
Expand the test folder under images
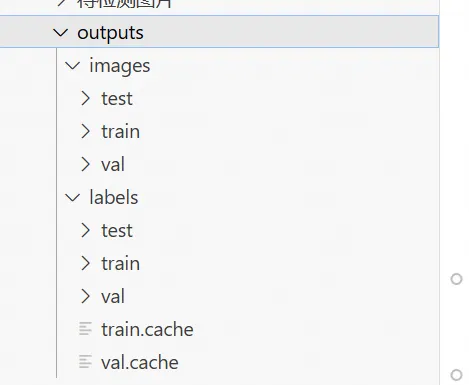[86, 98]
